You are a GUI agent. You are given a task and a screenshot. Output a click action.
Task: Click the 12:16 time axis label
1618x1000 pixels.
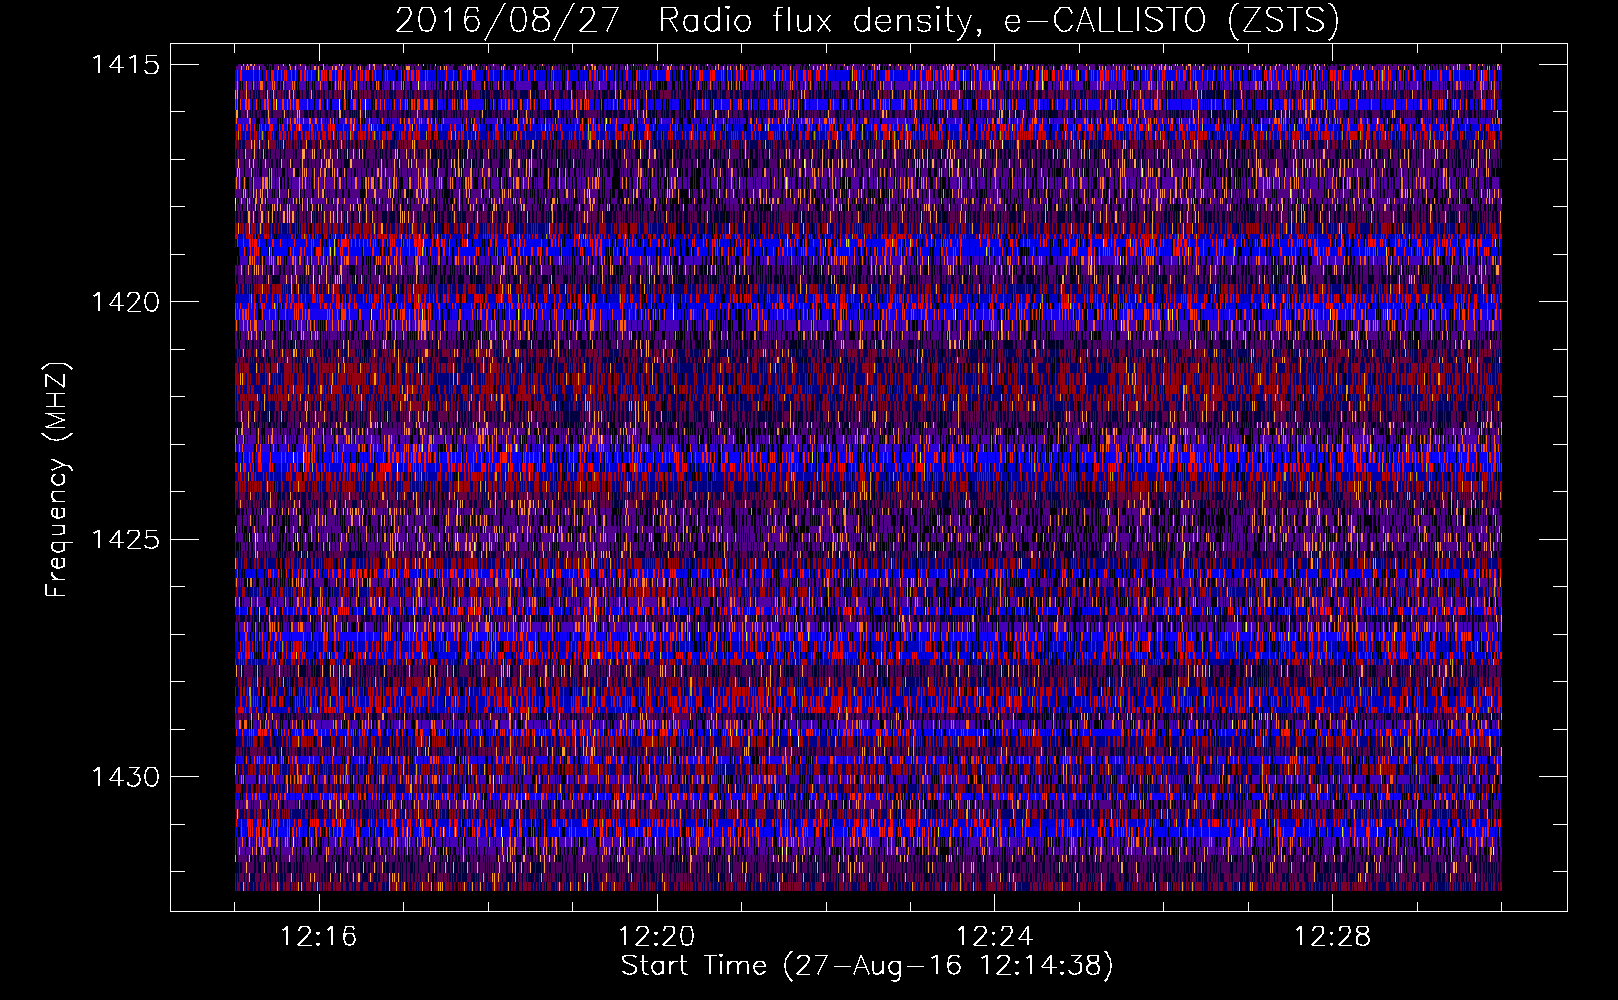click(319, 937)
